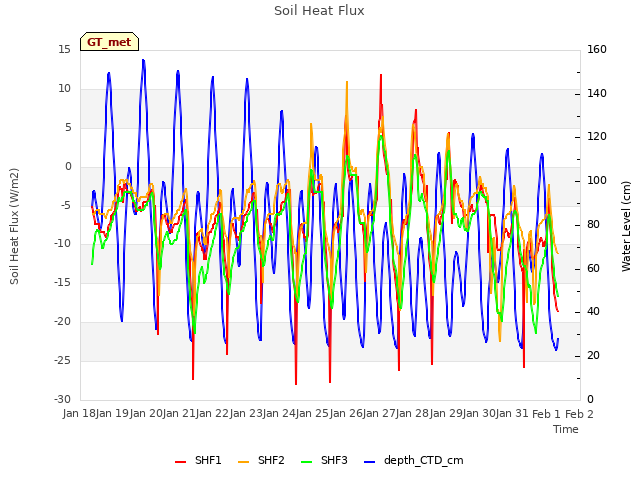Click the 140 tick on right axis
The width and height of the screenshot is (640, 480).
click(597, 93)
